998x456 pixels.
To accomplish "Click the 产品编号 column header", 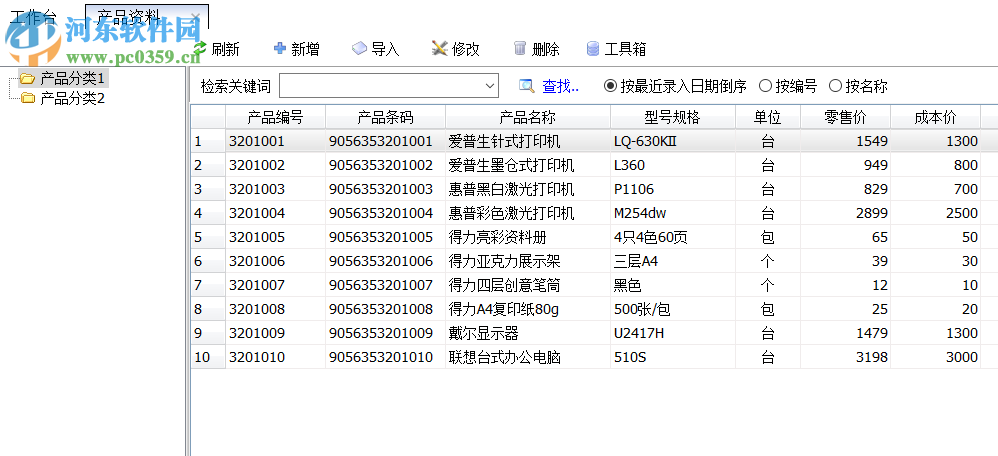I will [x=276, y=117].
